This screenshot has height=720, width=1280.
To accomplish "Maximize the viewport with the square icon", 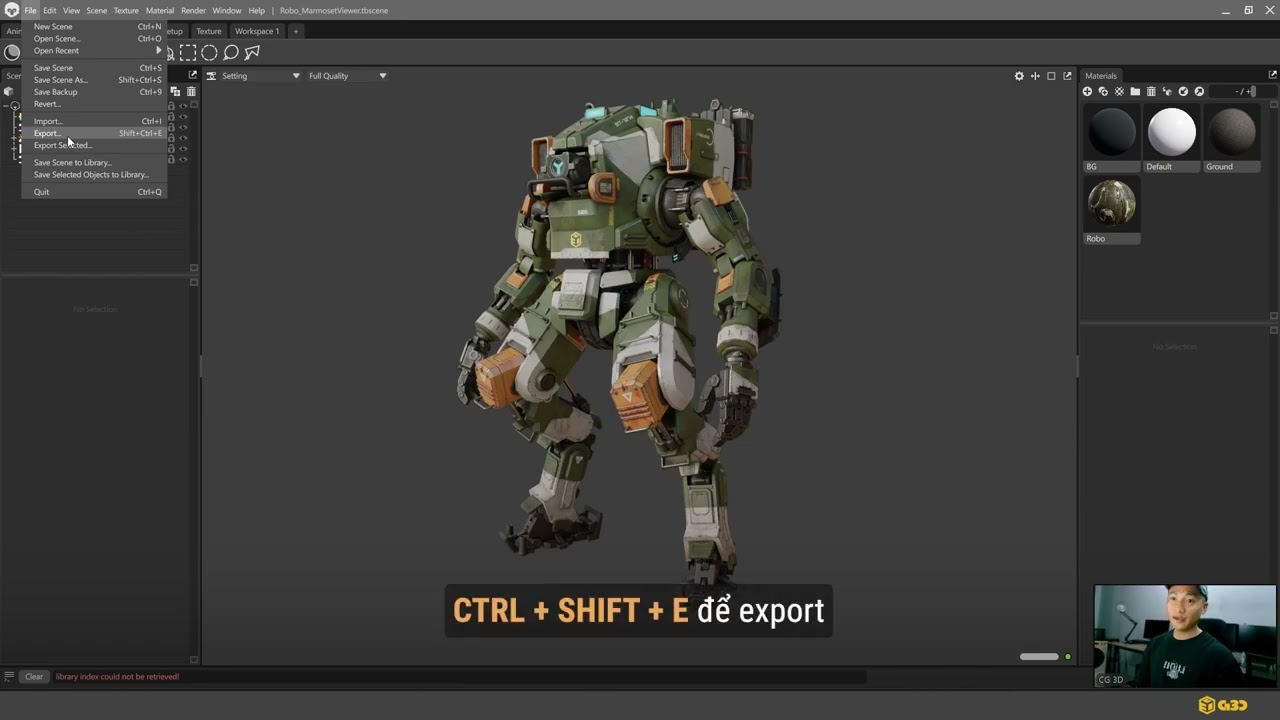I will 1051,76.
